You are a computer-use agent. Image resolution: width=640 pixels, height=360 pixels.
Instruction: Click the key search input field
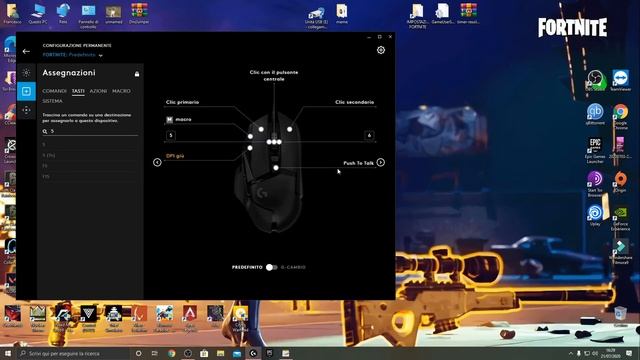[90, 131]
